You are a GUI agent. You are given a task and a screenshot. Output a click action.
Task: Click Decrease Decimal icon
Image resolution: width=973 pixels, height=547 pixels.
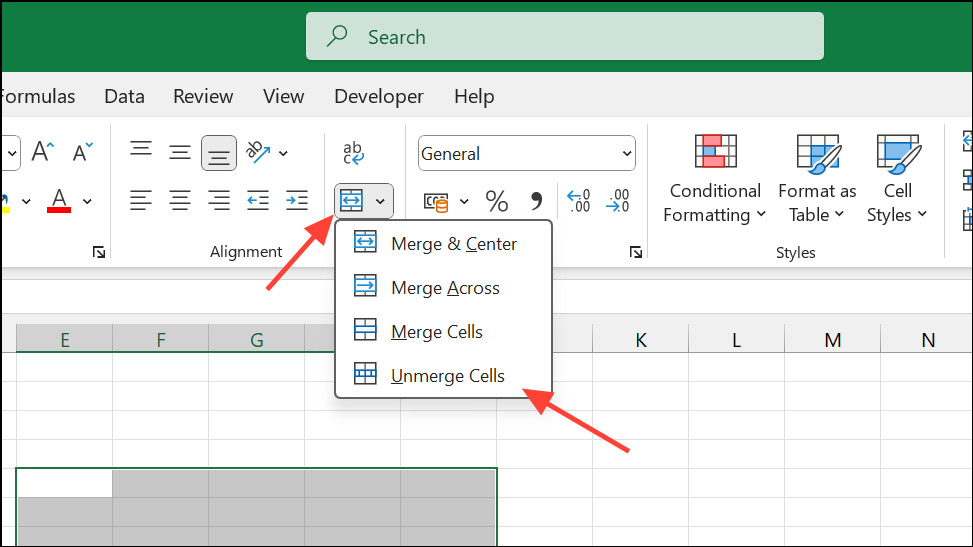[618, 201]
